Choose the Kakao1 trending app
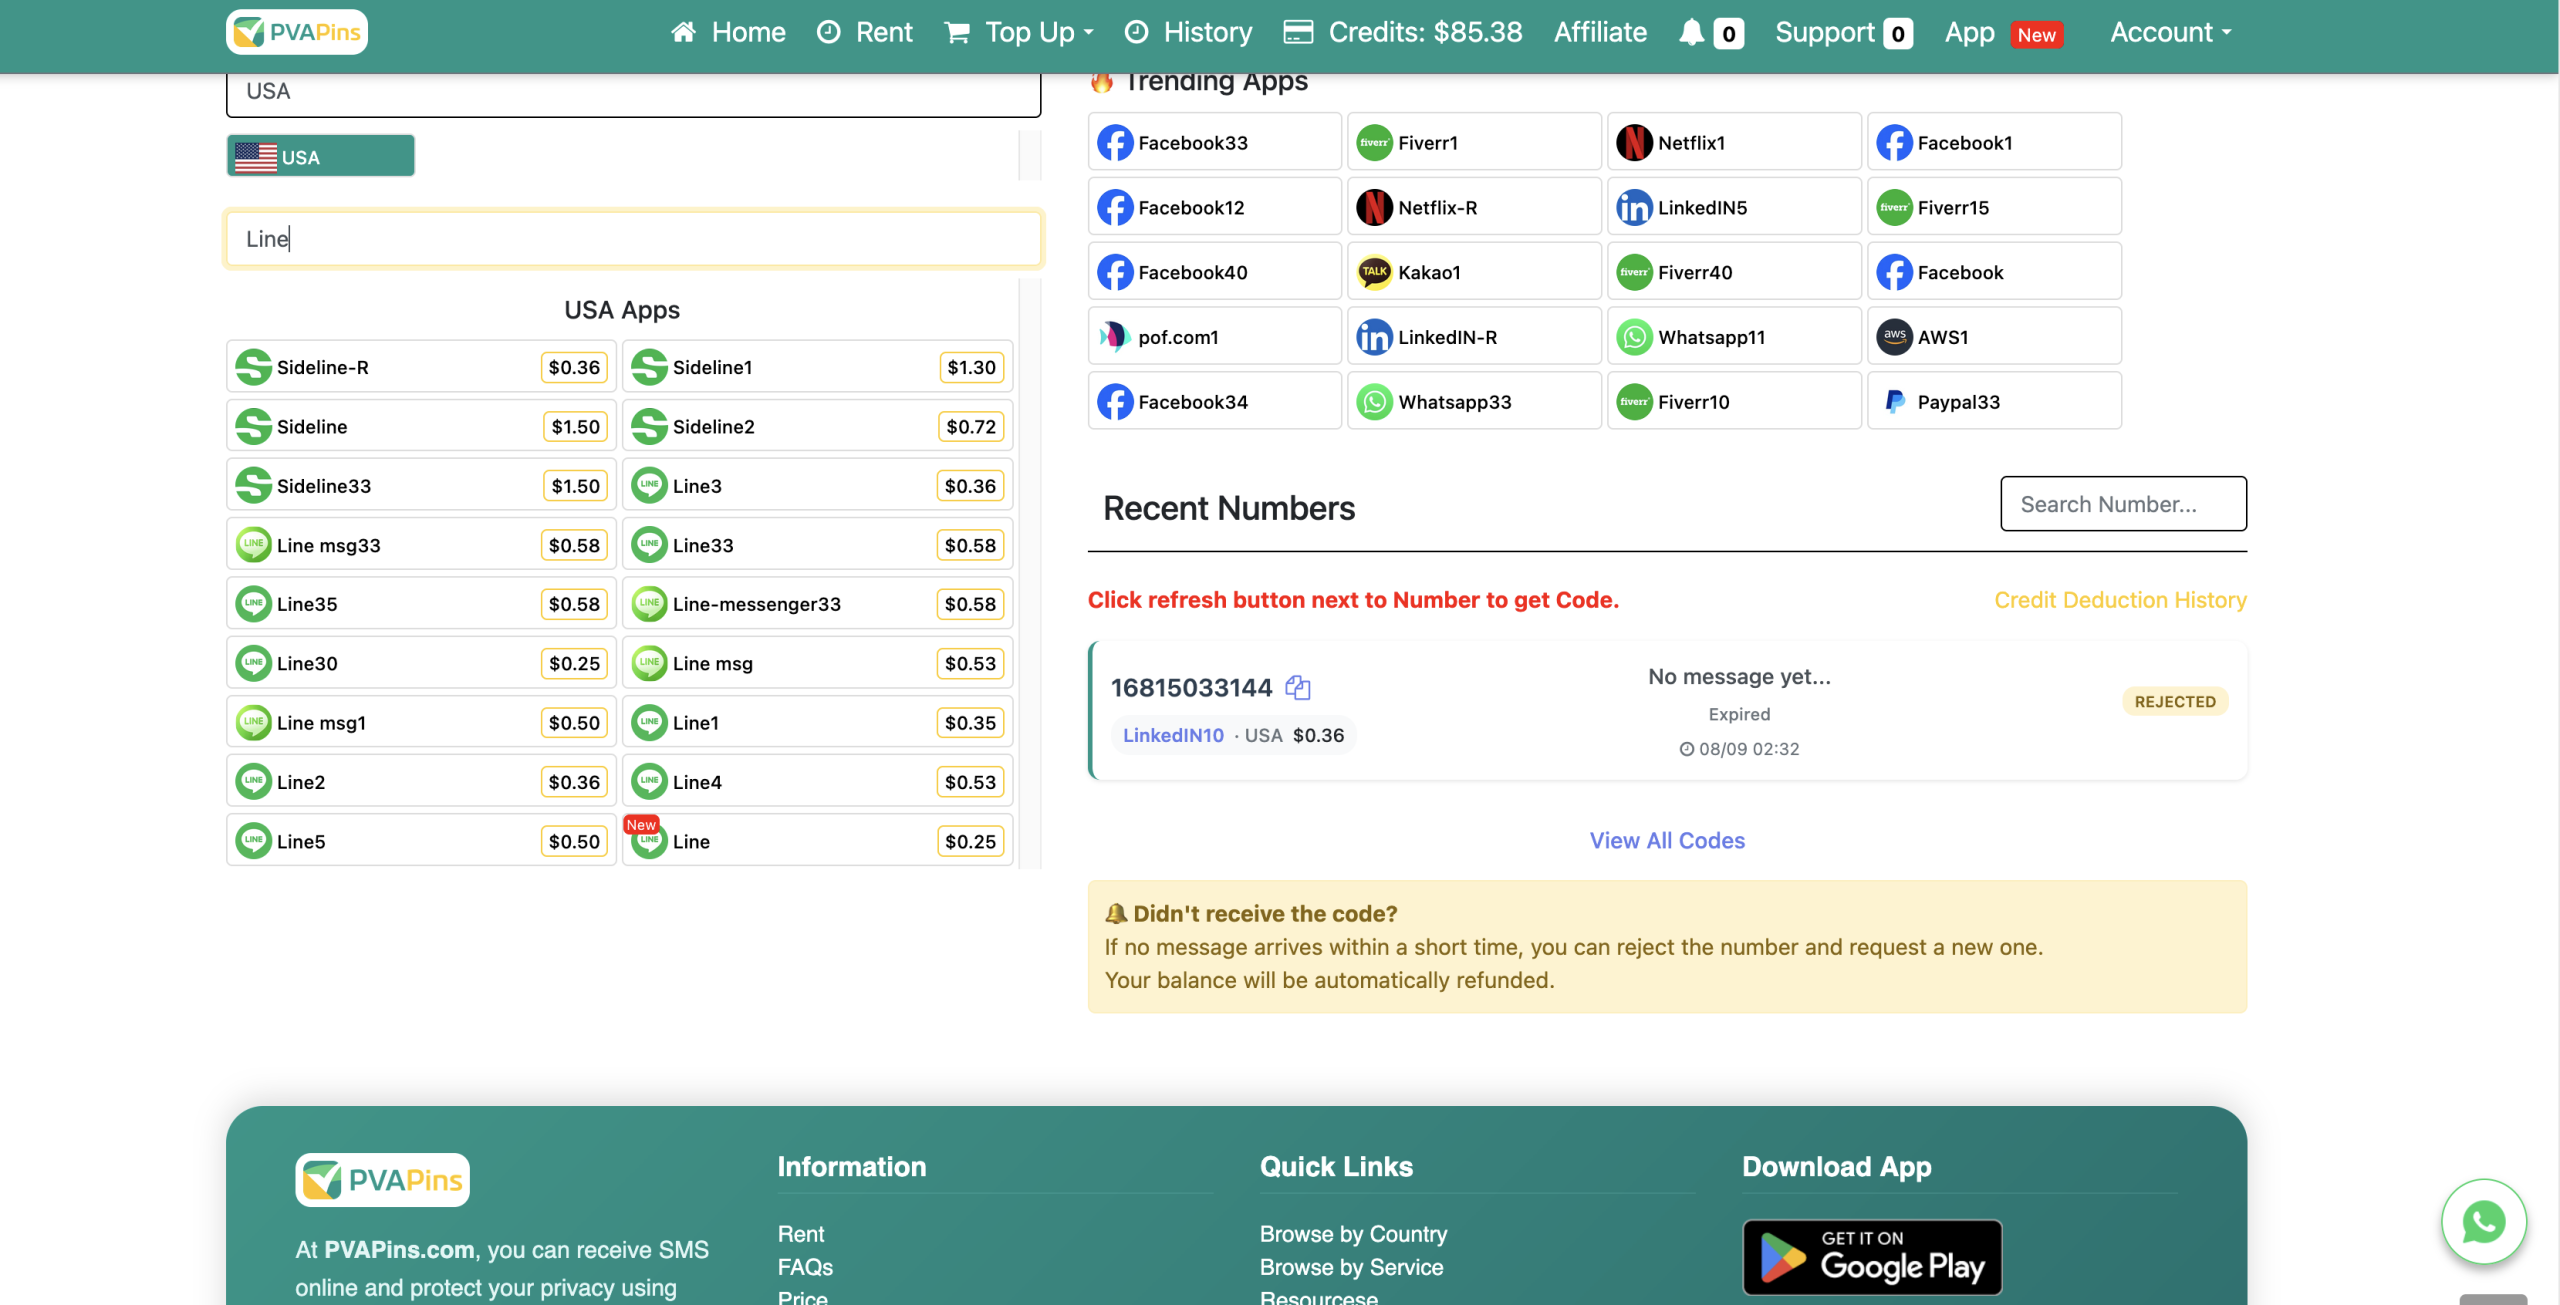This screenshot has height=1305, width=2560. coord(1474,272)
